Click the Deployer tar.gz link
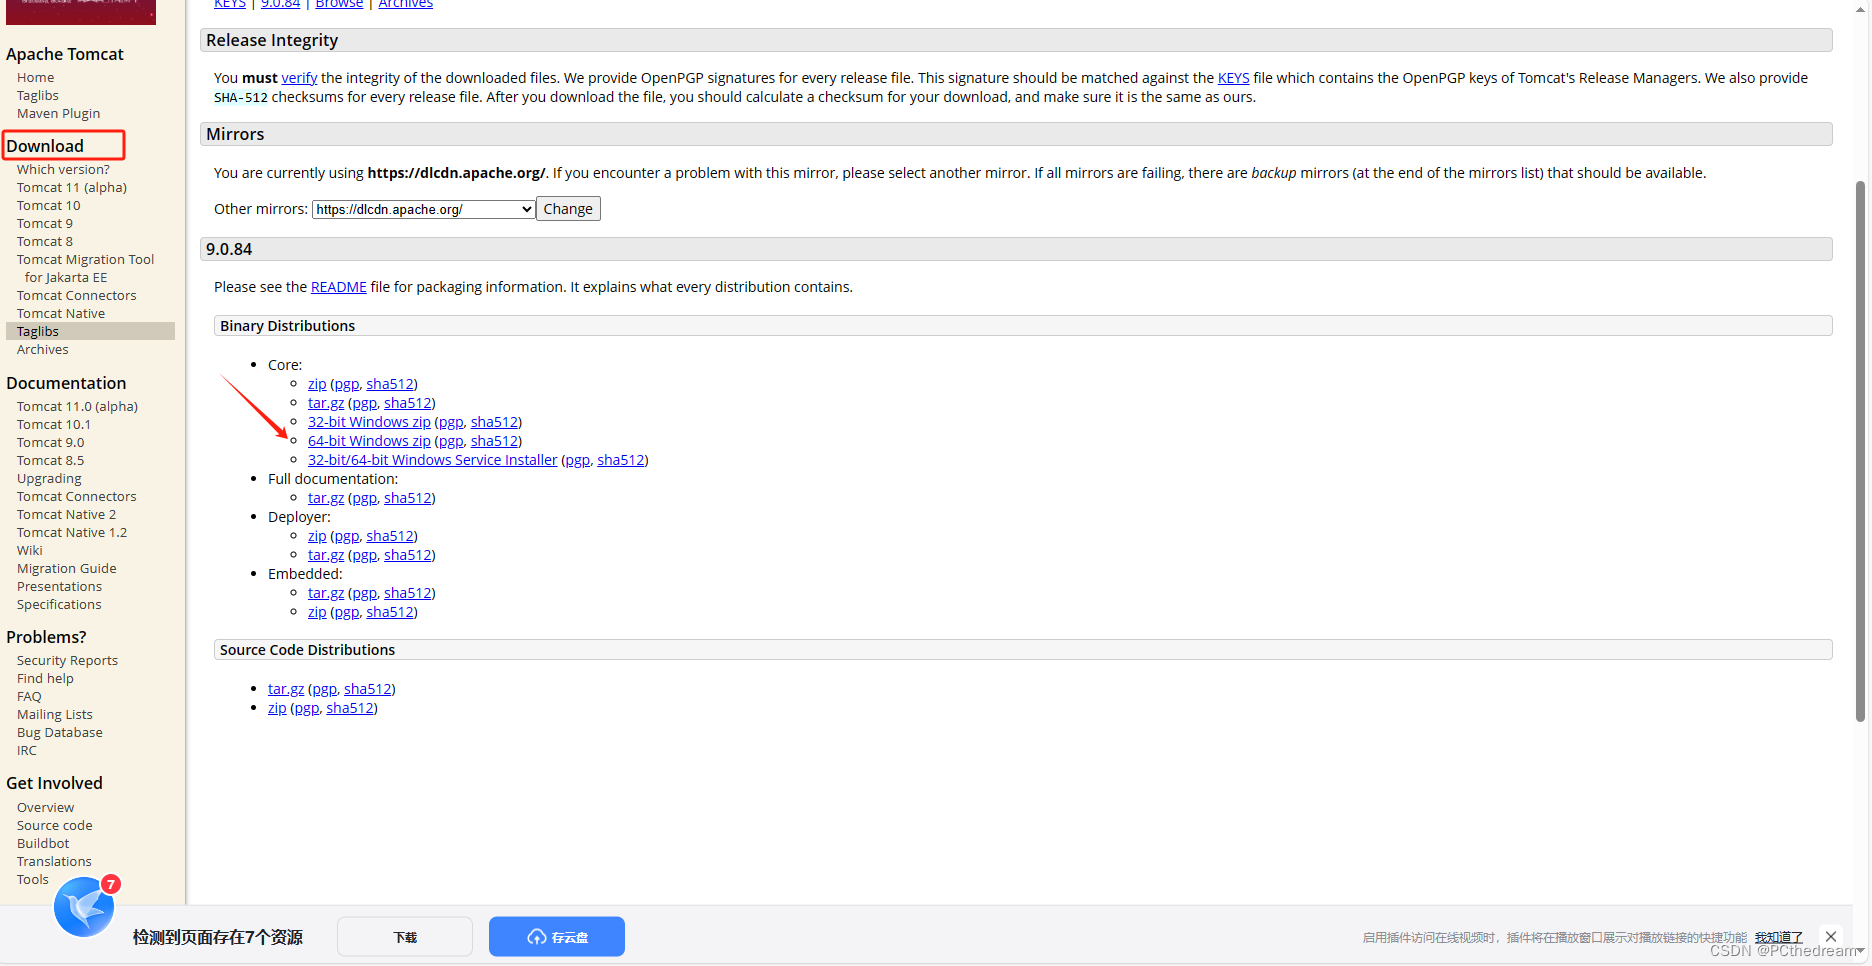This screenshot has height=966, width=1872. (326, 555)
